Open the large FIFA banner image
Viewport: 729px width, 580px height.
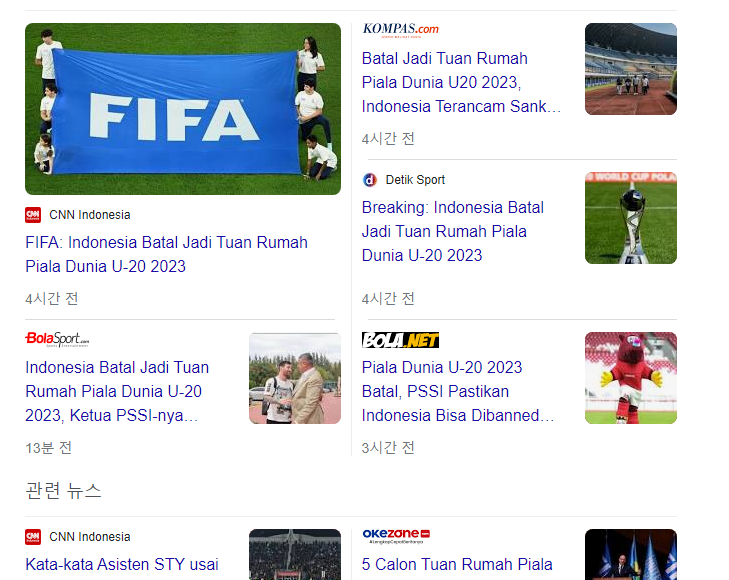(x=183, y=109)
